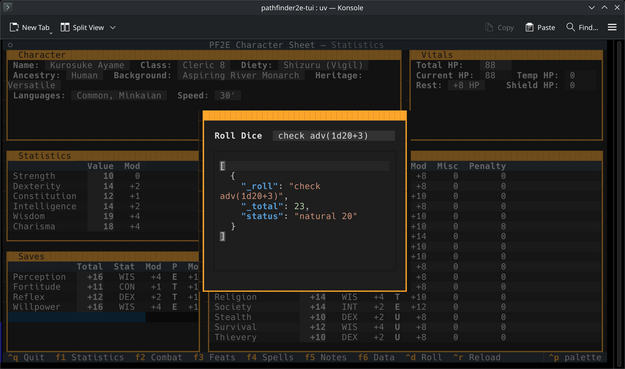Open a New Tab in Konsole
The width and height of the screenshot is (625, 369).
[x=29, y=27]
